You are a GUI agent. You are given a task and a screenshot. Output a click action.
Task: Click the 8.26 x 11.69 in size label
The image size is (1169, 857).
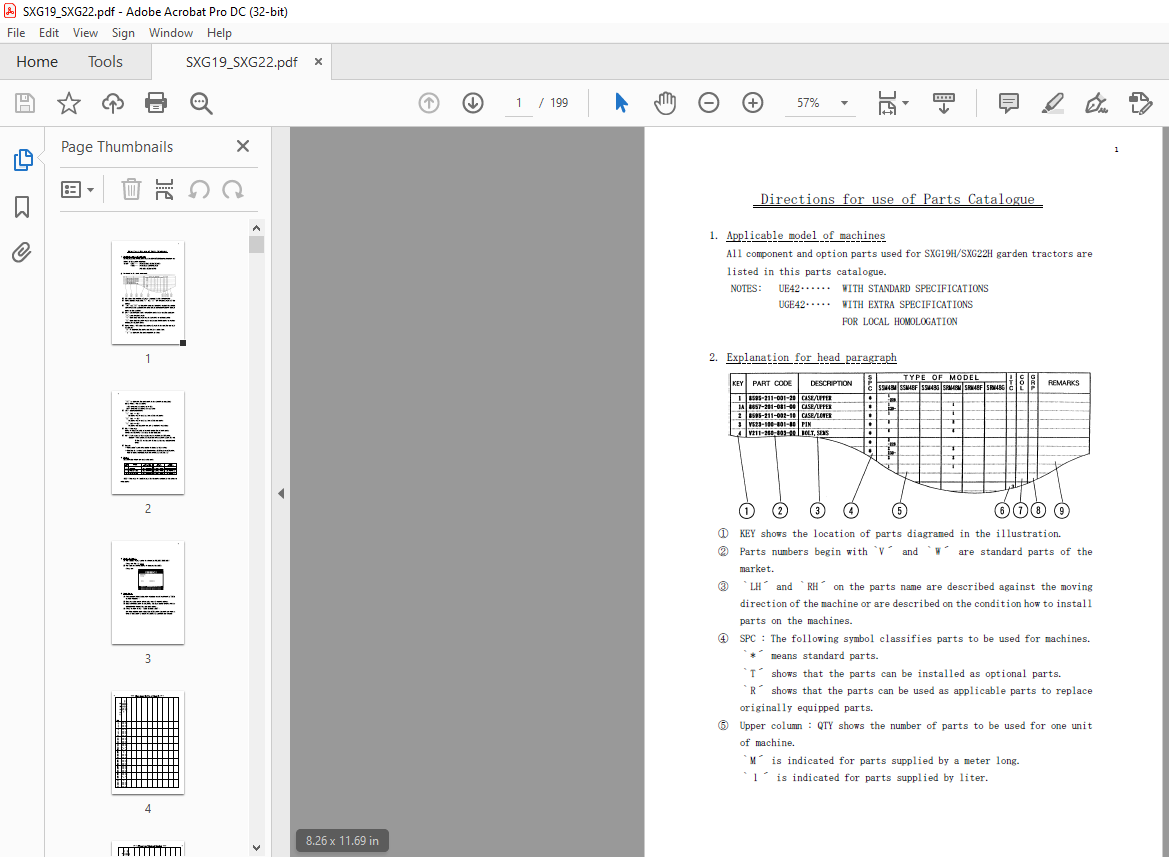342,841
